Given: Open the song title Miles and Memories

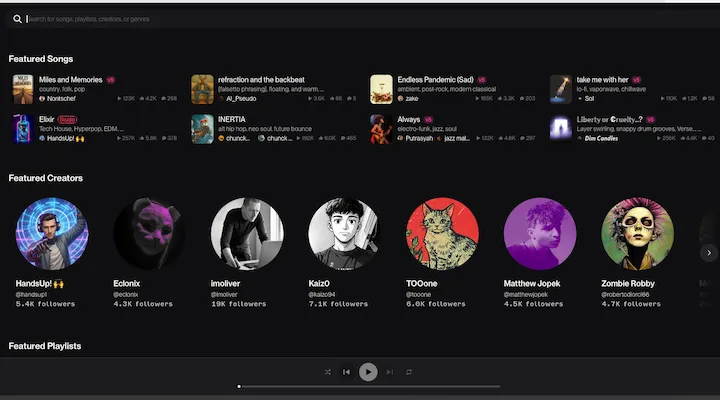Looking at the screenshot, I should click(71, 80).
